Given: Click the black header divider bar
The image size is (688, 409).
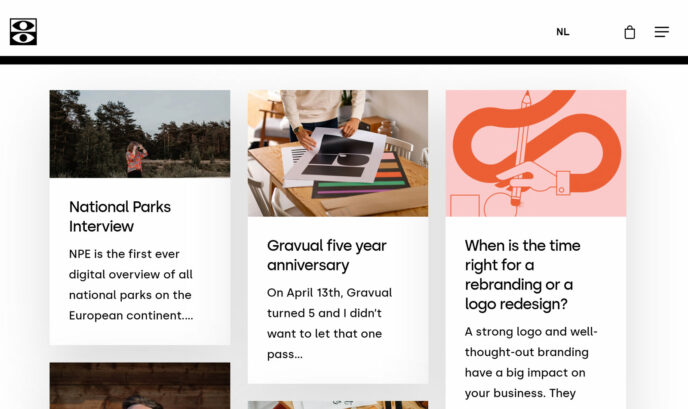Looking at the screenshot, I should coord(344,60).
